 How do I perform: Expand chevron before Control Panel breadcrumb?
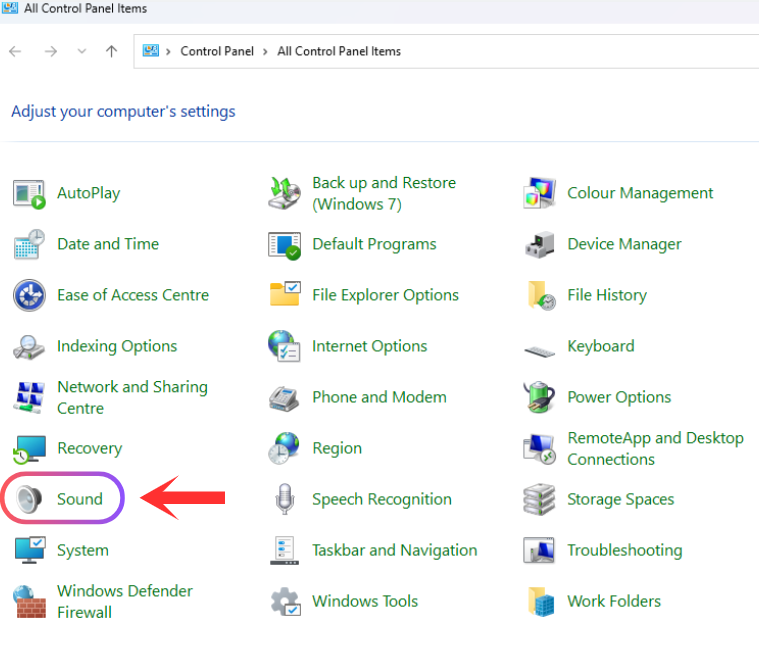tap(168, 52)
